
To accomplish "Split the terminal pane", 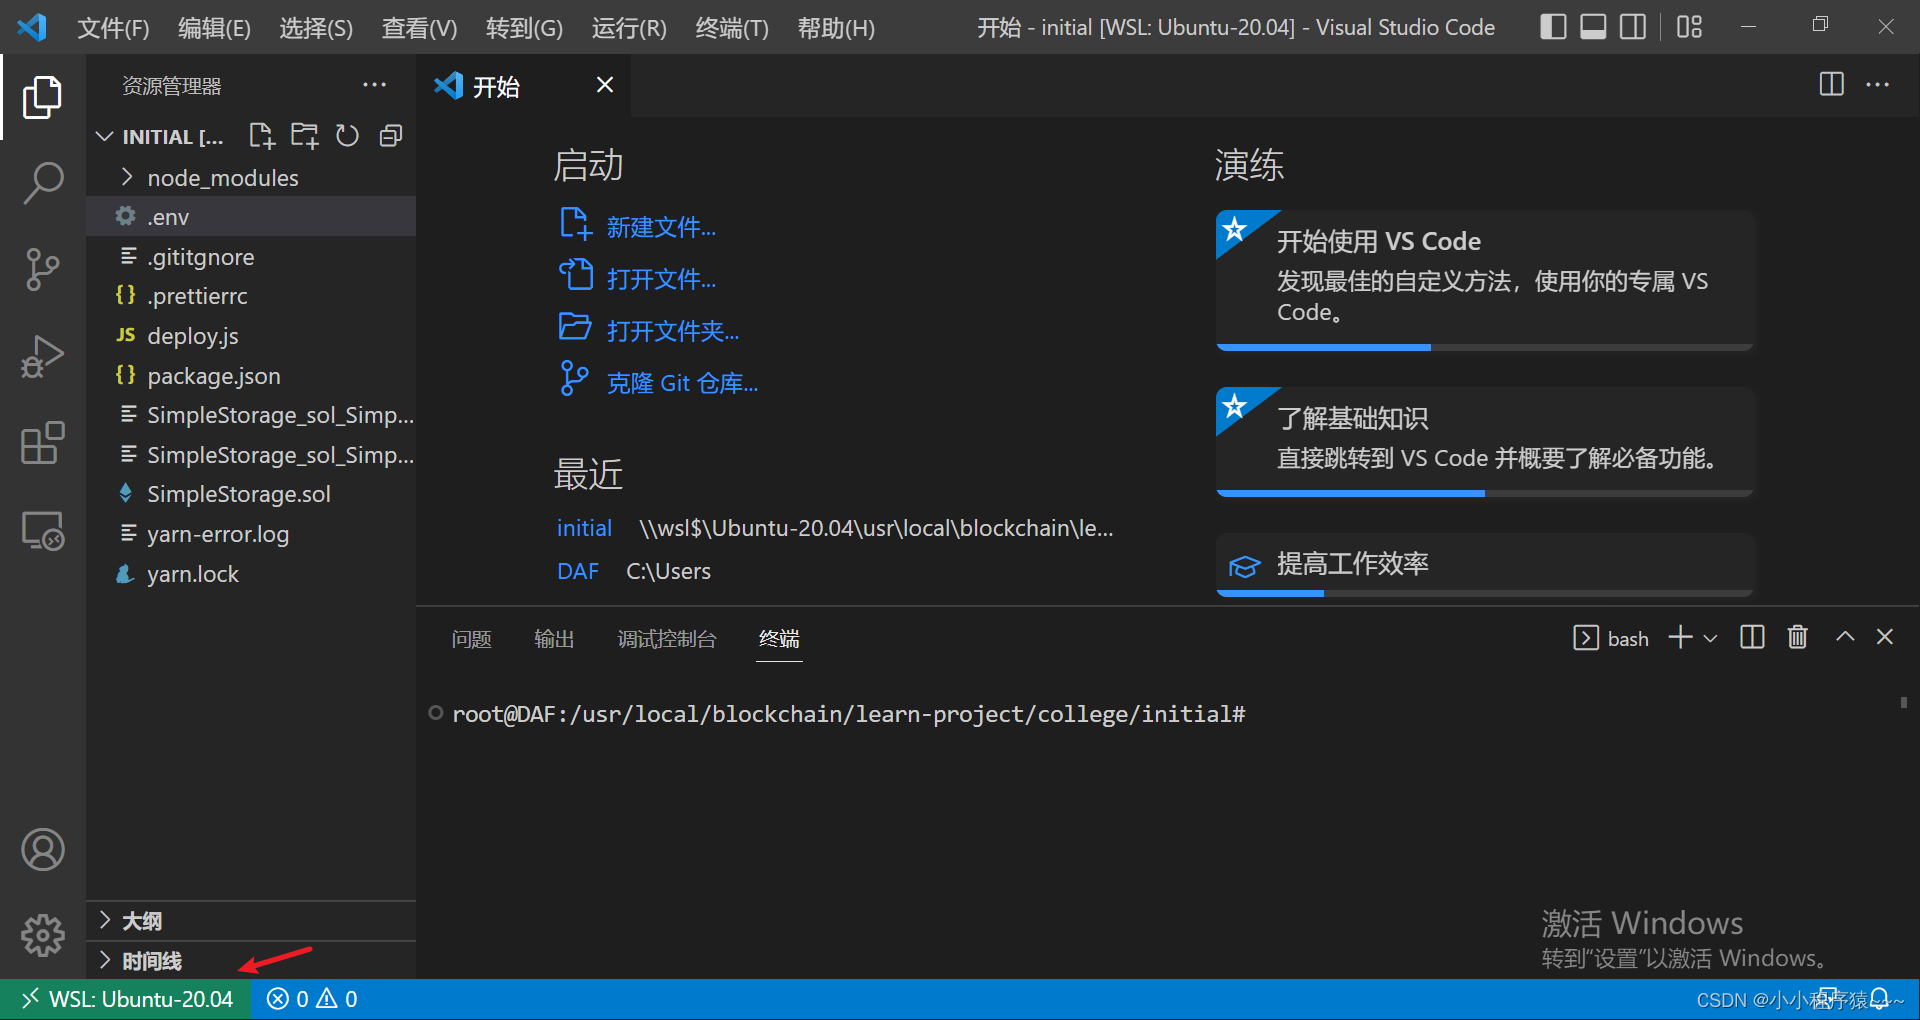I will [1752, 637].
